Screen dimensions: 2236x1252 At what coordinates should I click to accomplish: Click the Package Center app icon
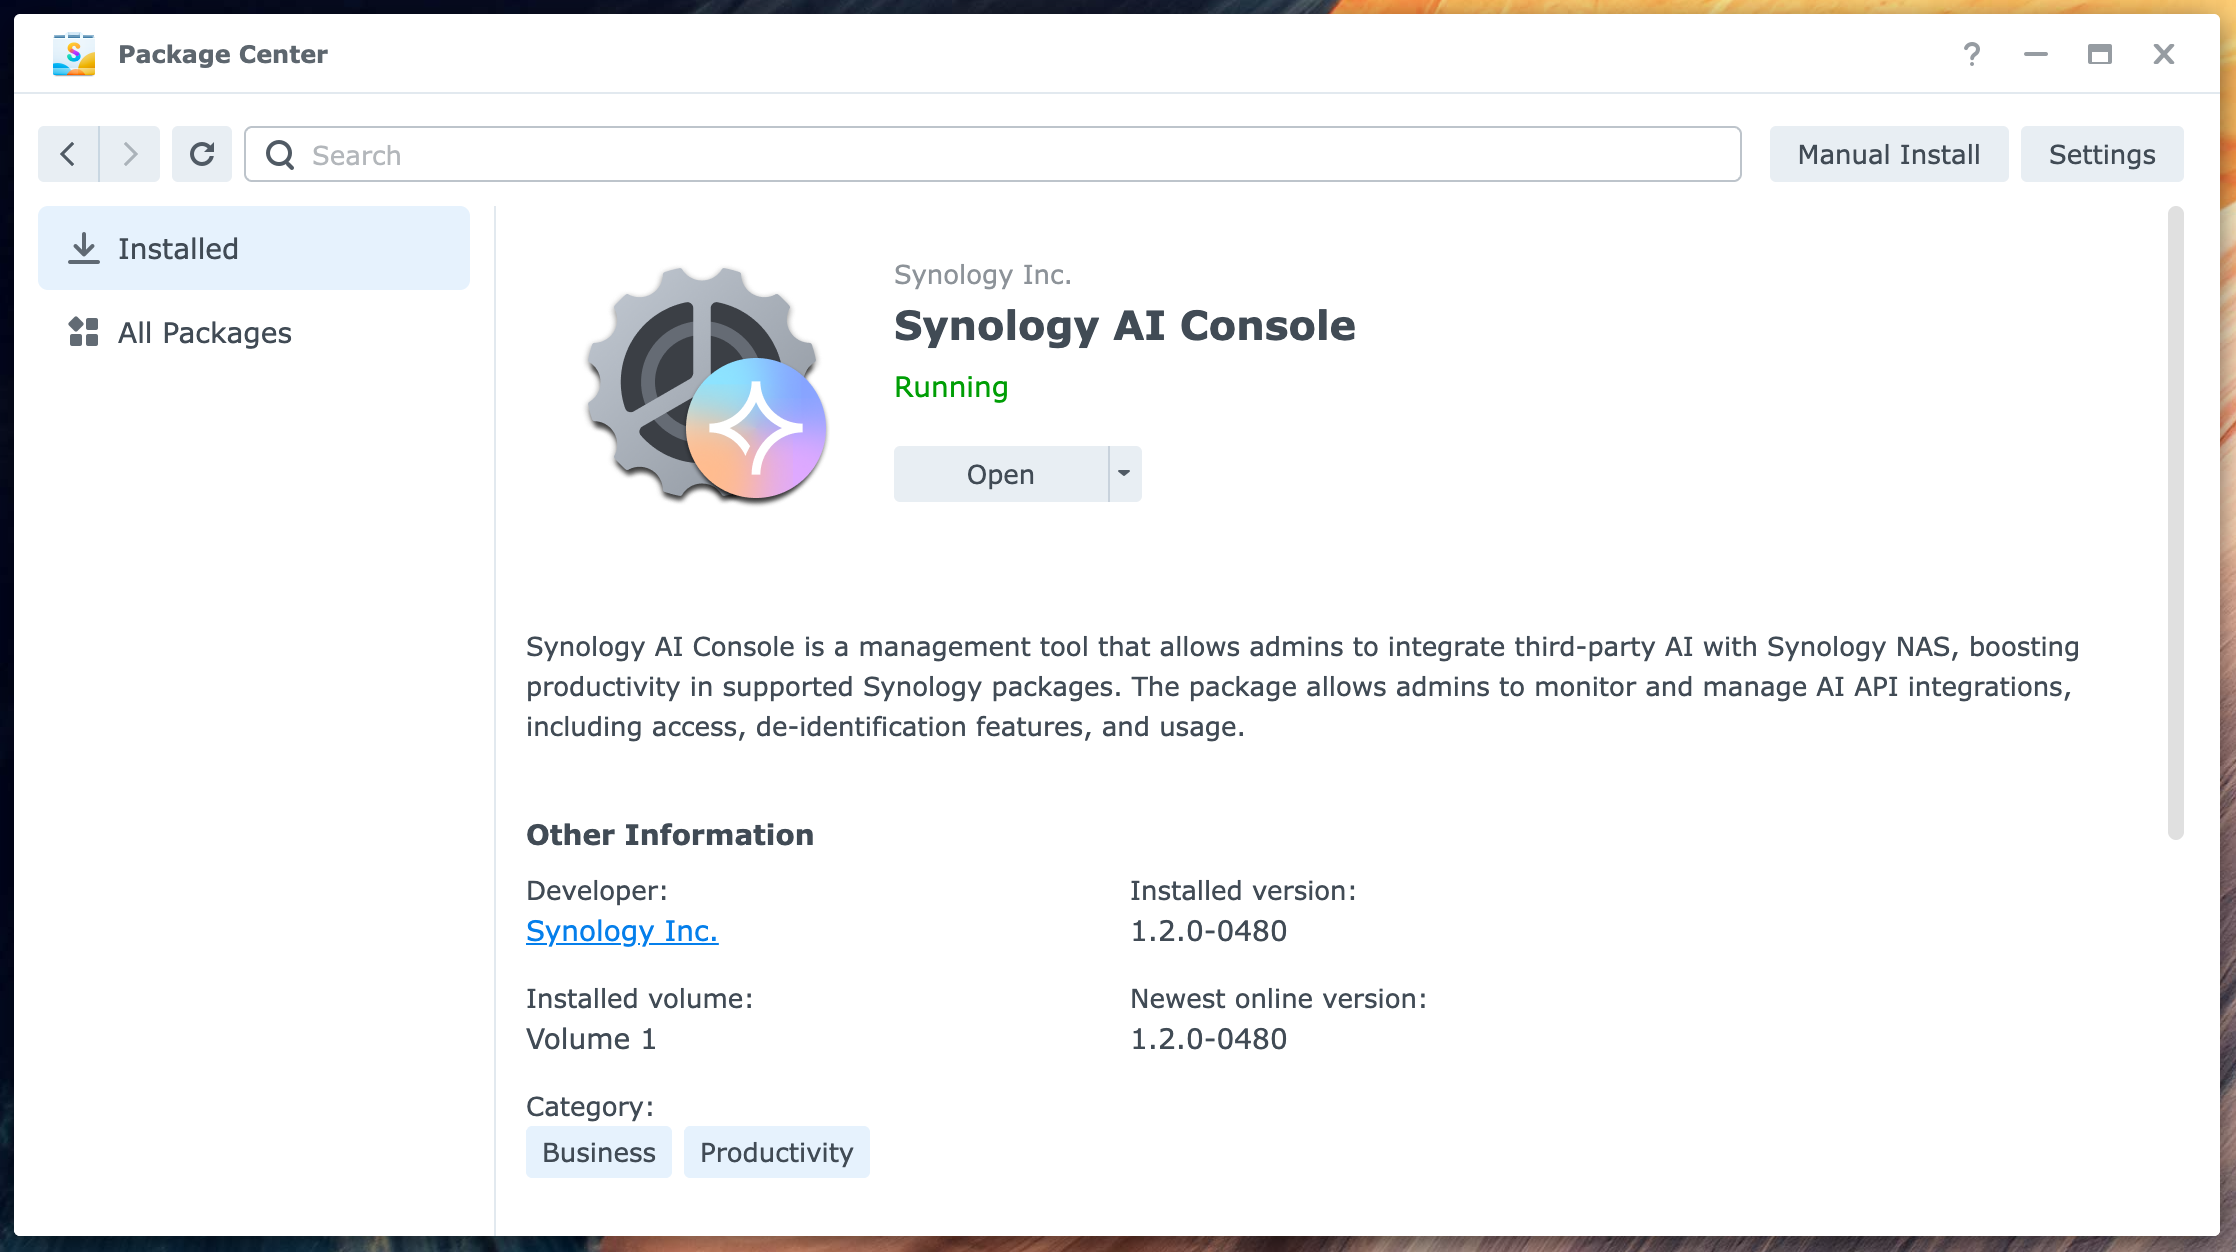click(x=74, y=54)
